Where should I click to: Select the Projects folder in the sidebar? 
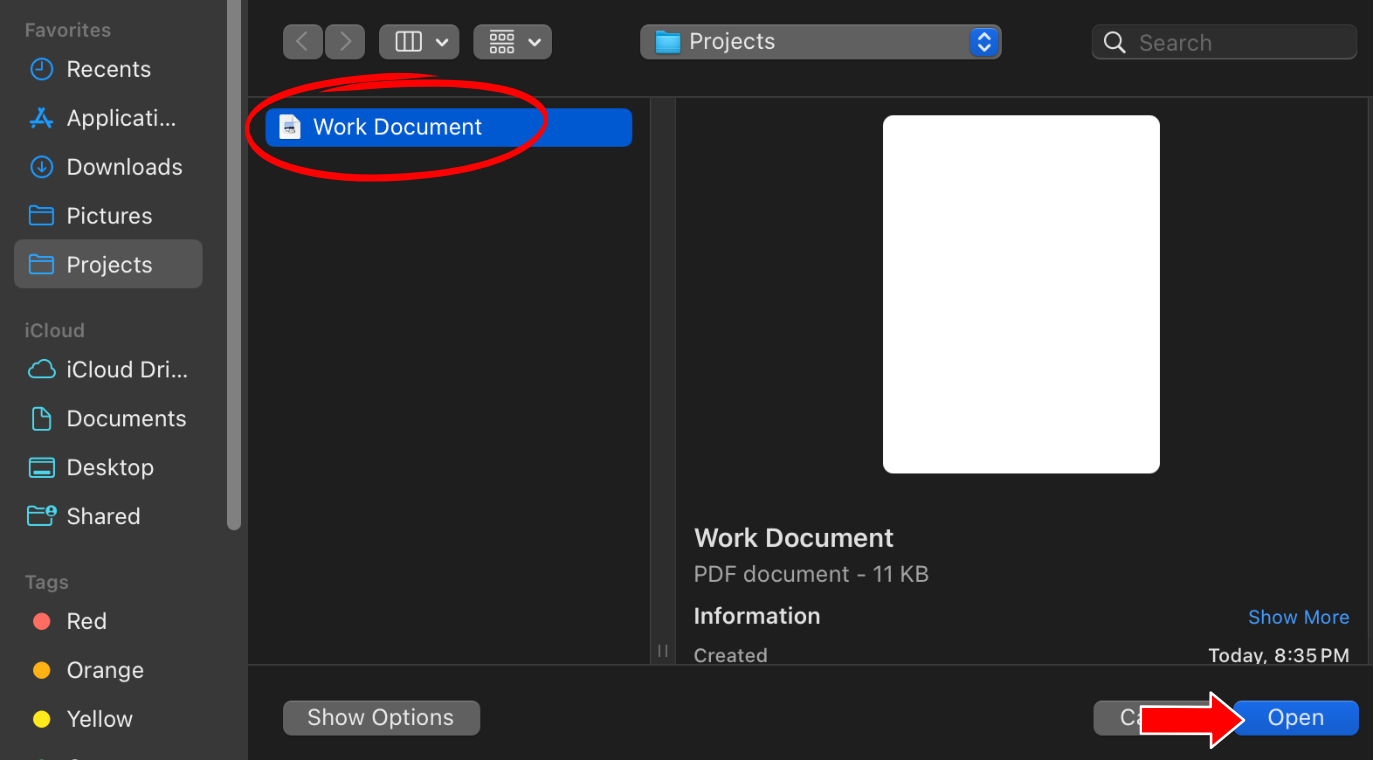click(x=108, y=265)
